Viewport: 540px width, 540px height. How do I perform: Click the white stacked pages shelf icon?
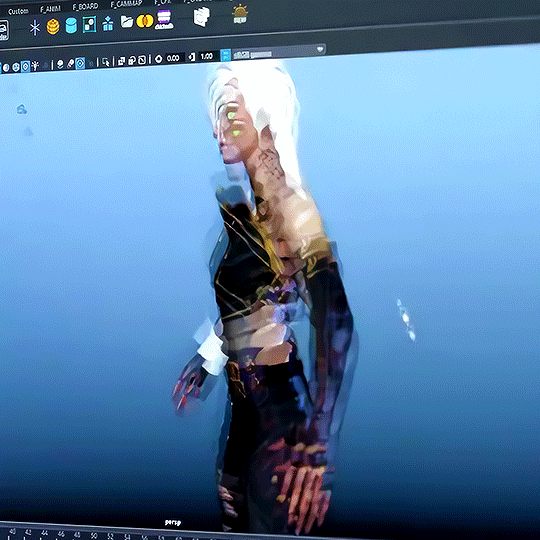[x=201, y=17]
